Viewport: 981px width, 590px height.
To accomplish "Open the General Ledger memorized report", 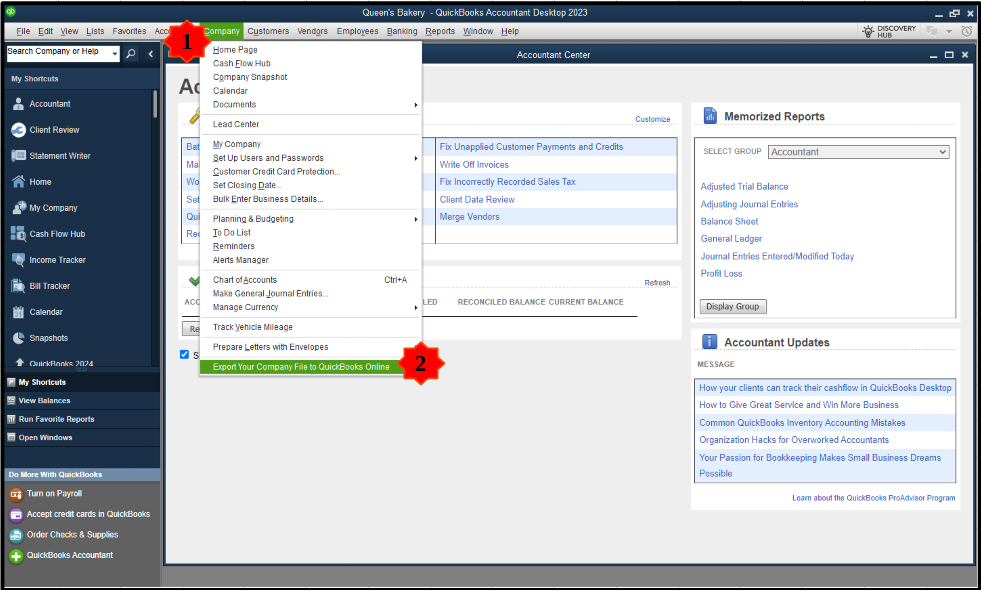I will tap(731, 239).
